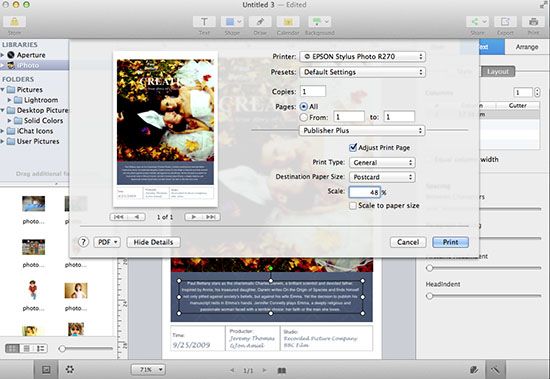
Task: Click the selected text box on poster
Action: (x=271, y=297)
